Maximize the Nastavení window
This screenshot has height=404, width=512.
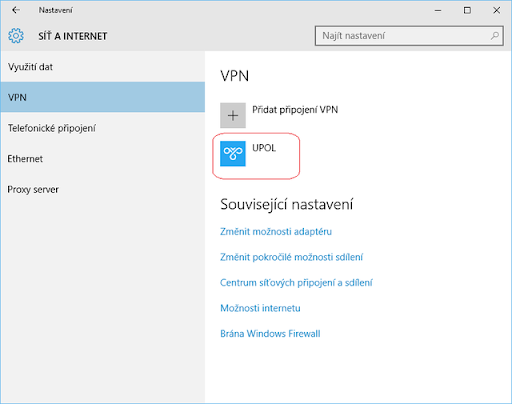point(467,10)
